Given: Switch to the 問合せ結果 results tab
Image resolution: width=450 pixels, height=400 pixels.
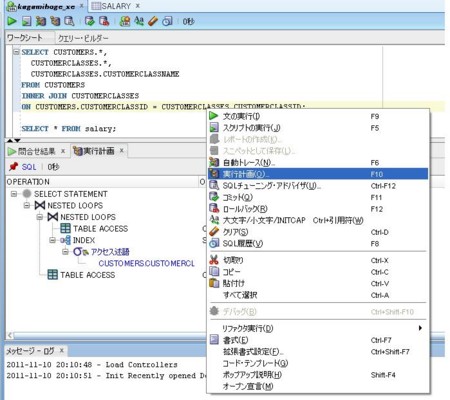Looking at the screenshot, I should (37, 151).
